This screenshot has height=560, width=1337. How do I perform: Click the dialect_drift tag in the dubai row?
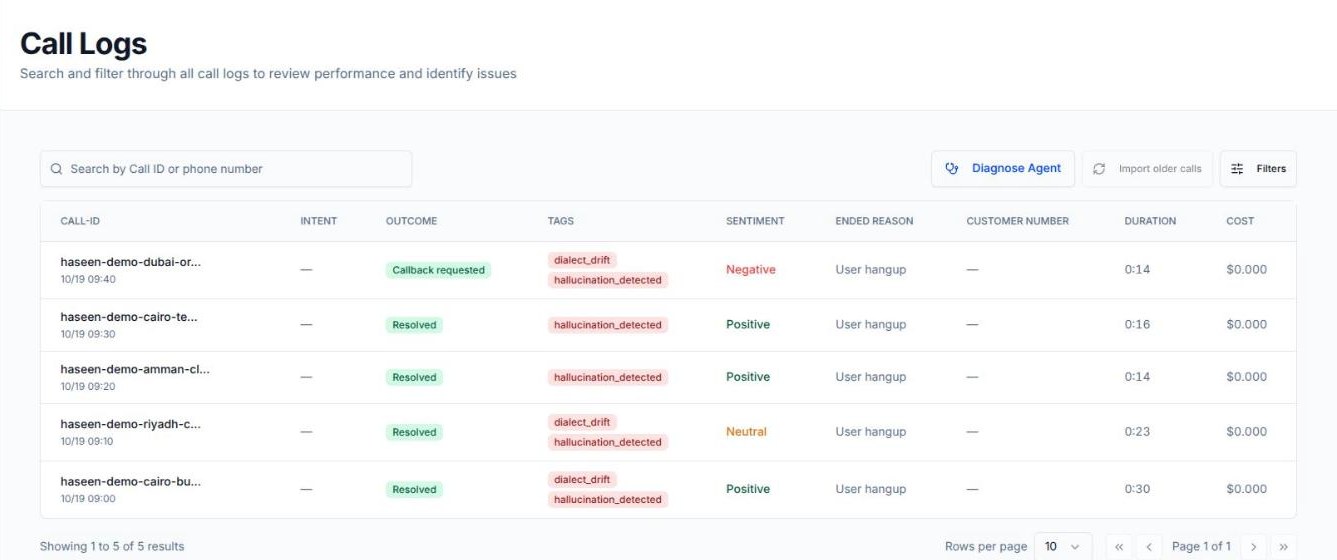pos(582,260)
